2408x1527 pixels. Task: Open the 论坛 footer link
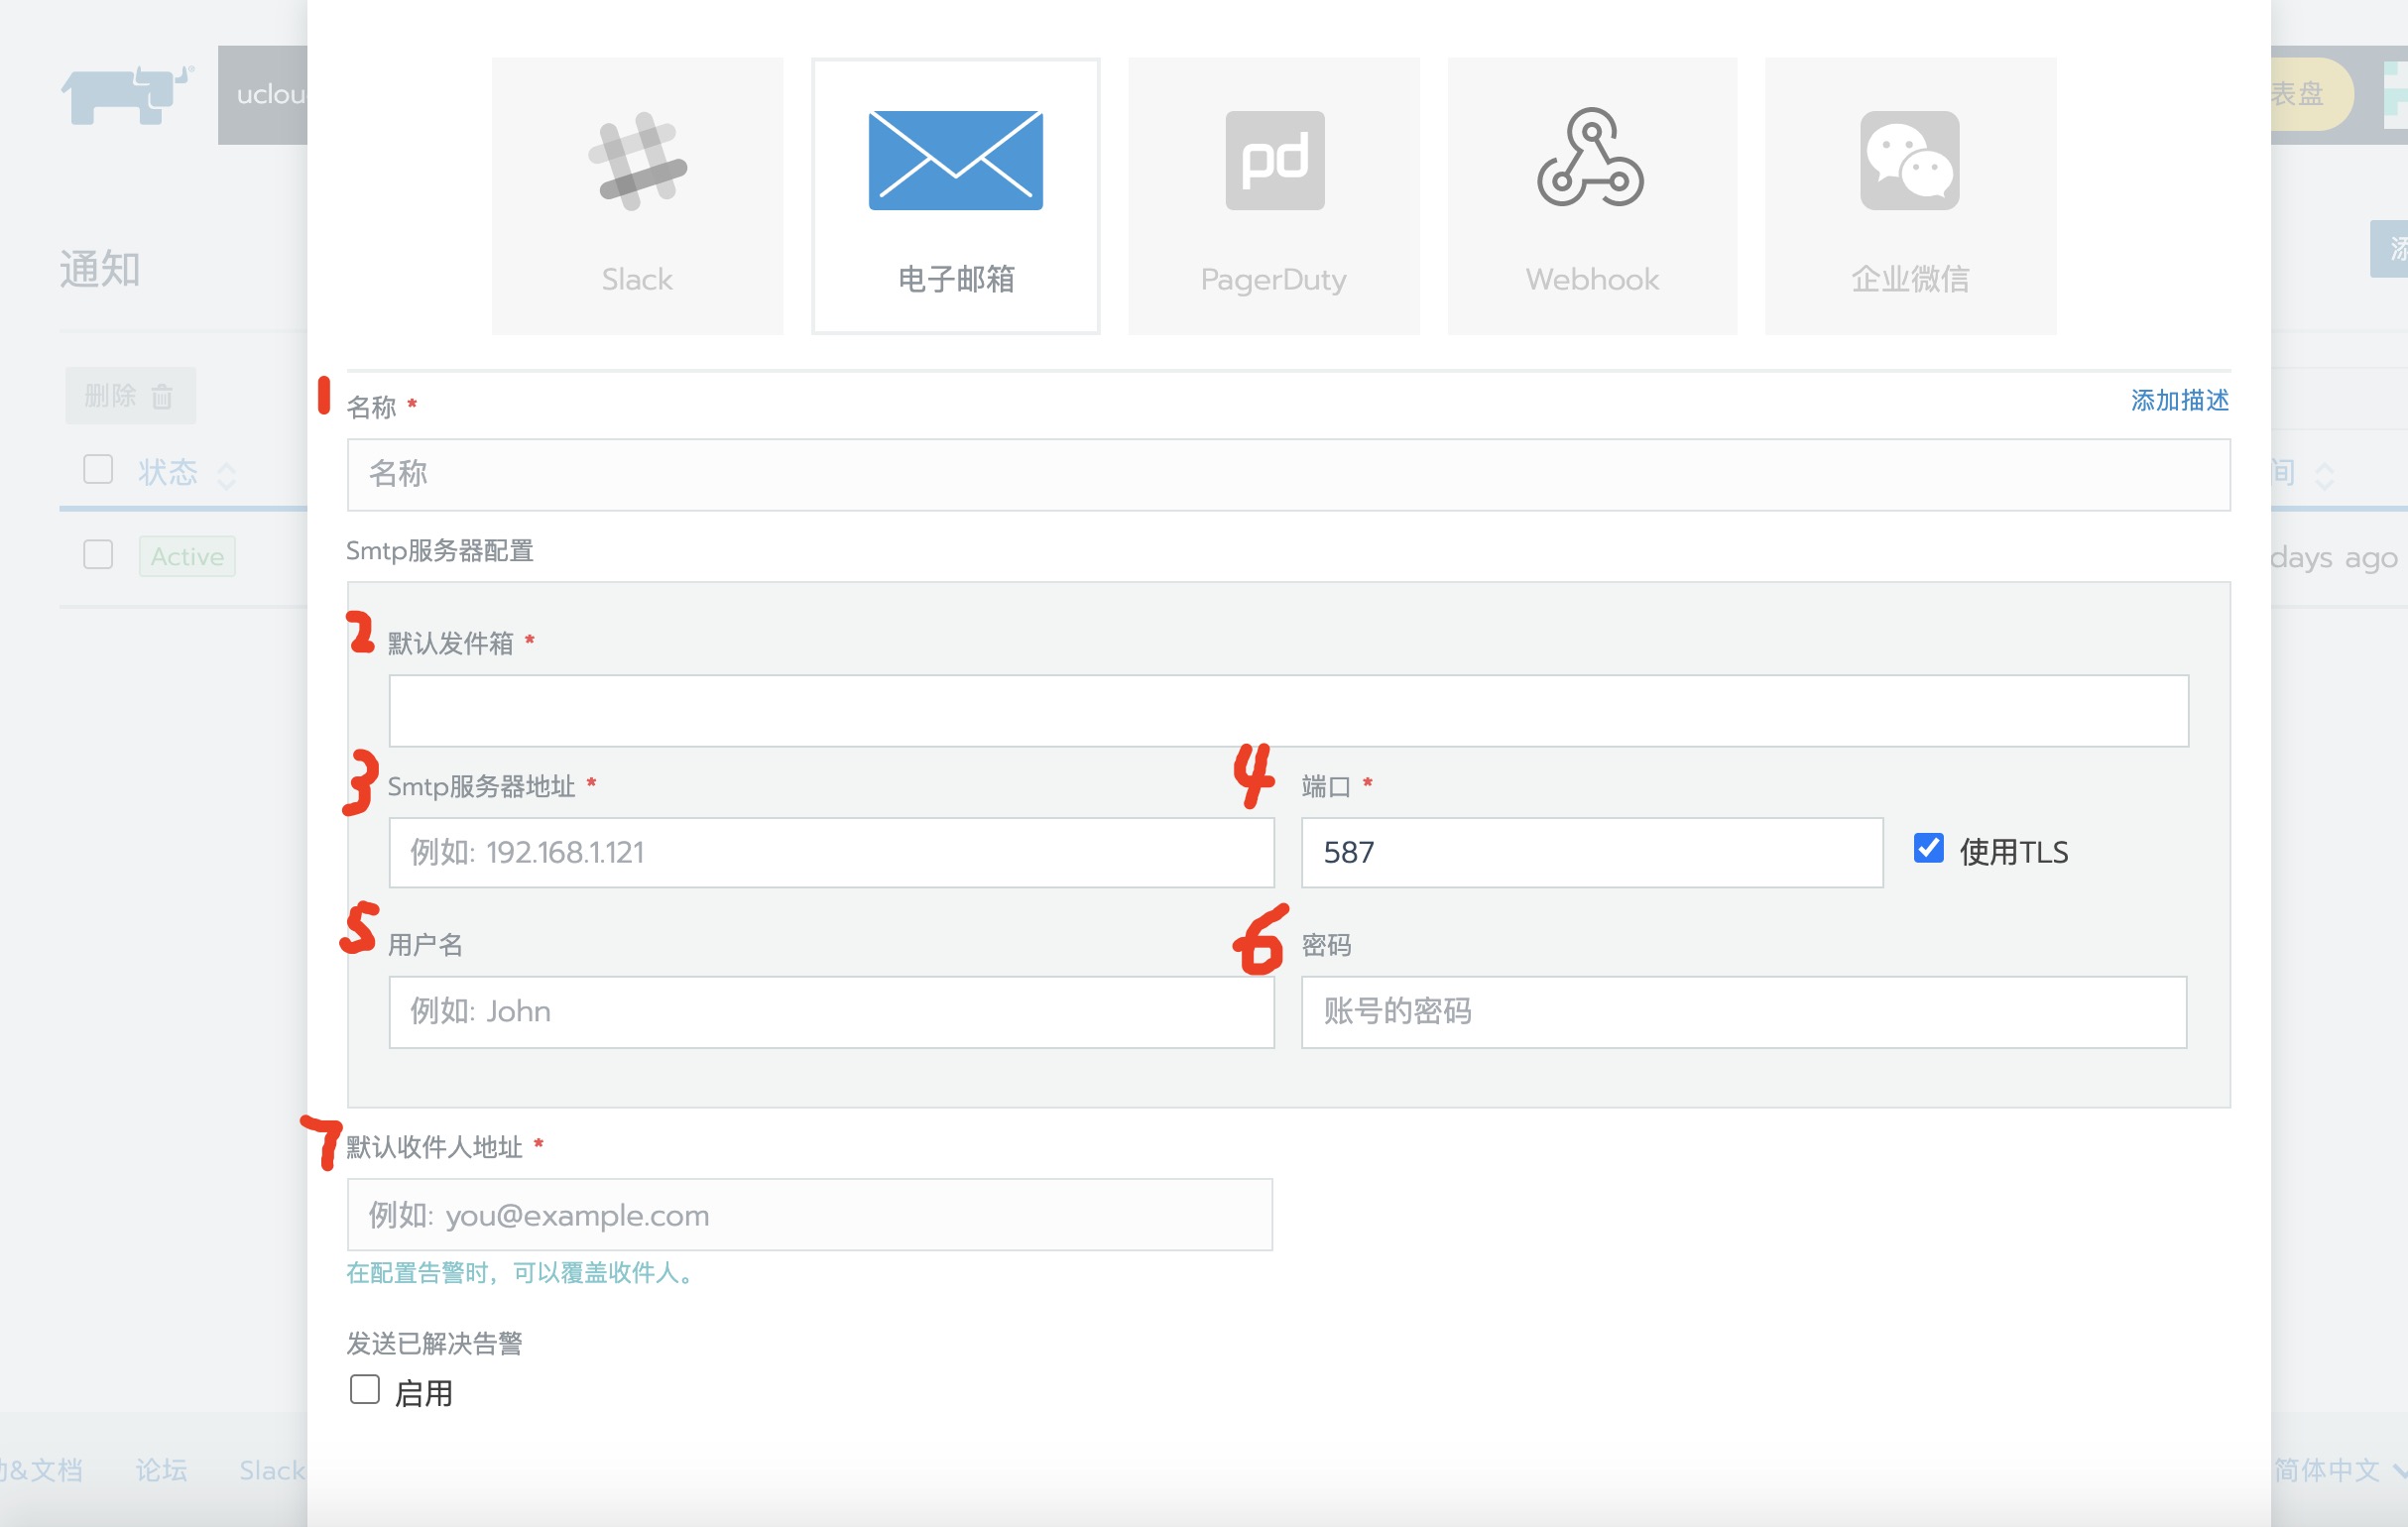(161, 1470)
